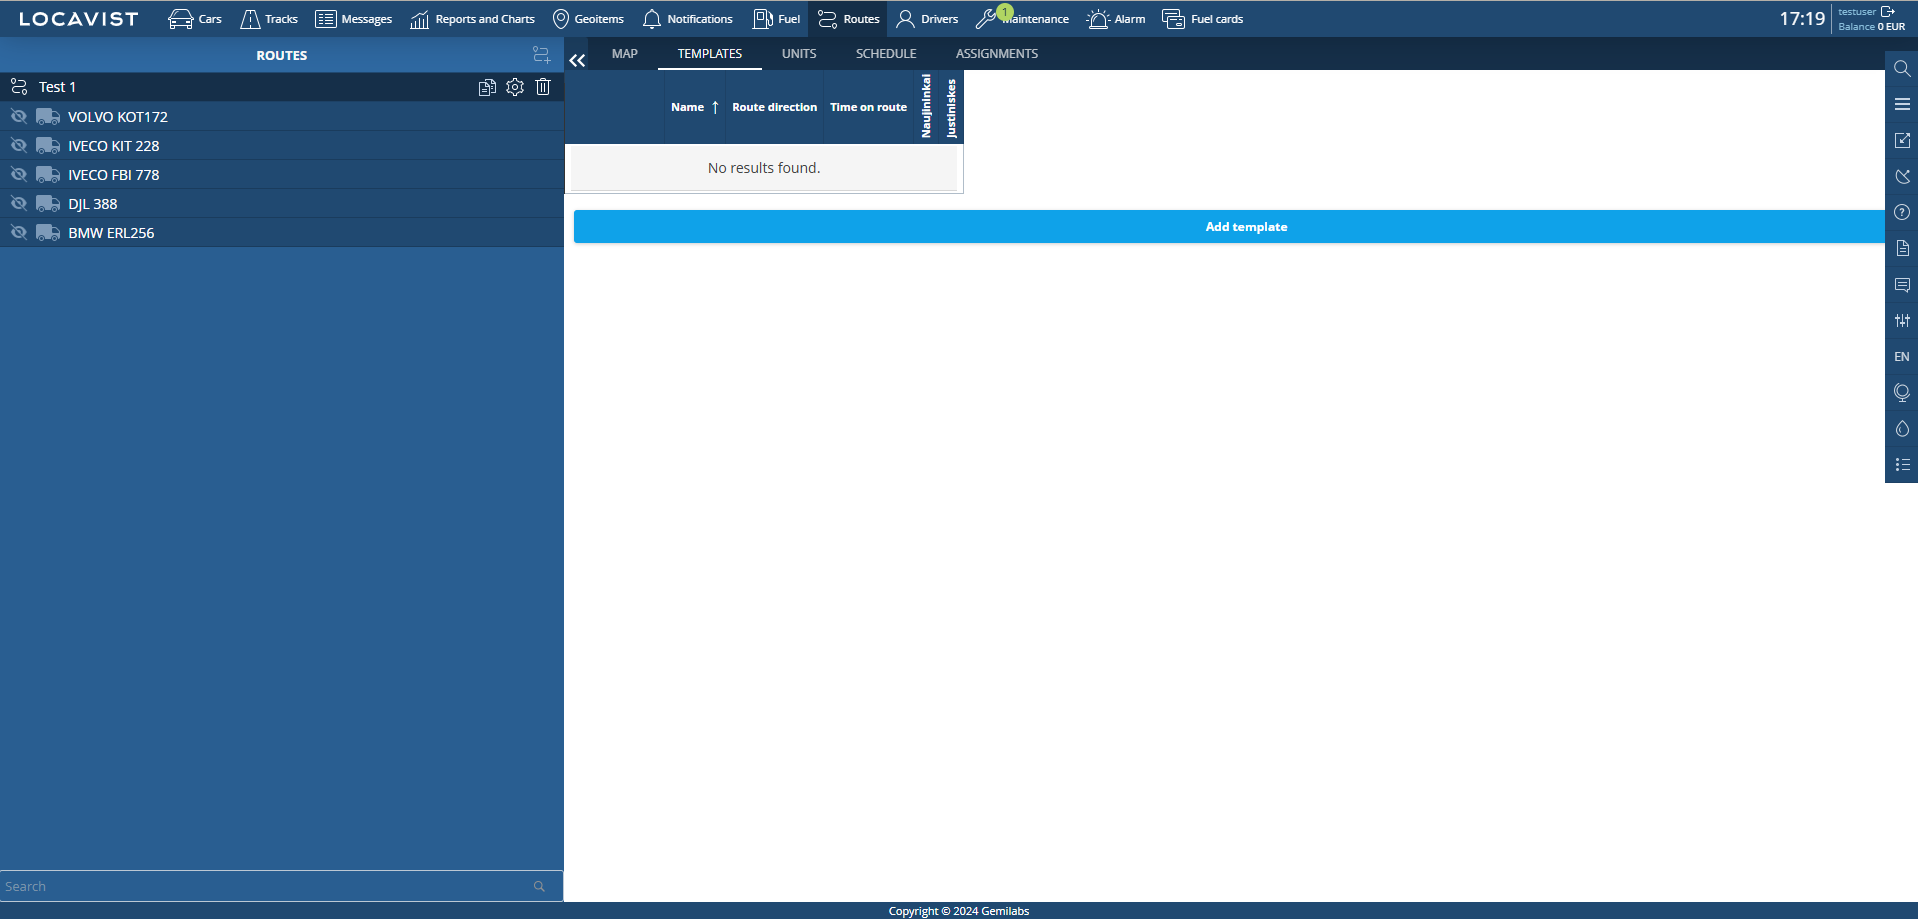
Task: Open the EN language selector
Action: [x=1902, y=357]
